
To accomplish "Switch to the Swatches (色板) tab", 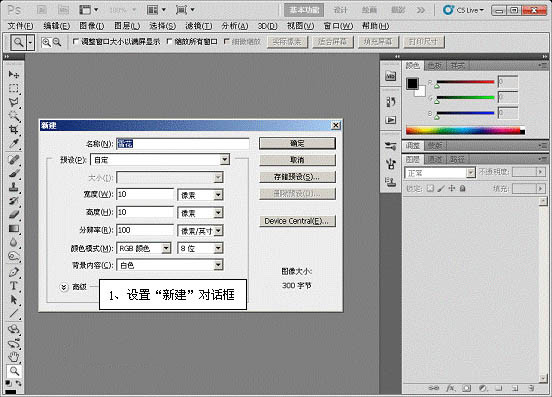I will (435, 65).
